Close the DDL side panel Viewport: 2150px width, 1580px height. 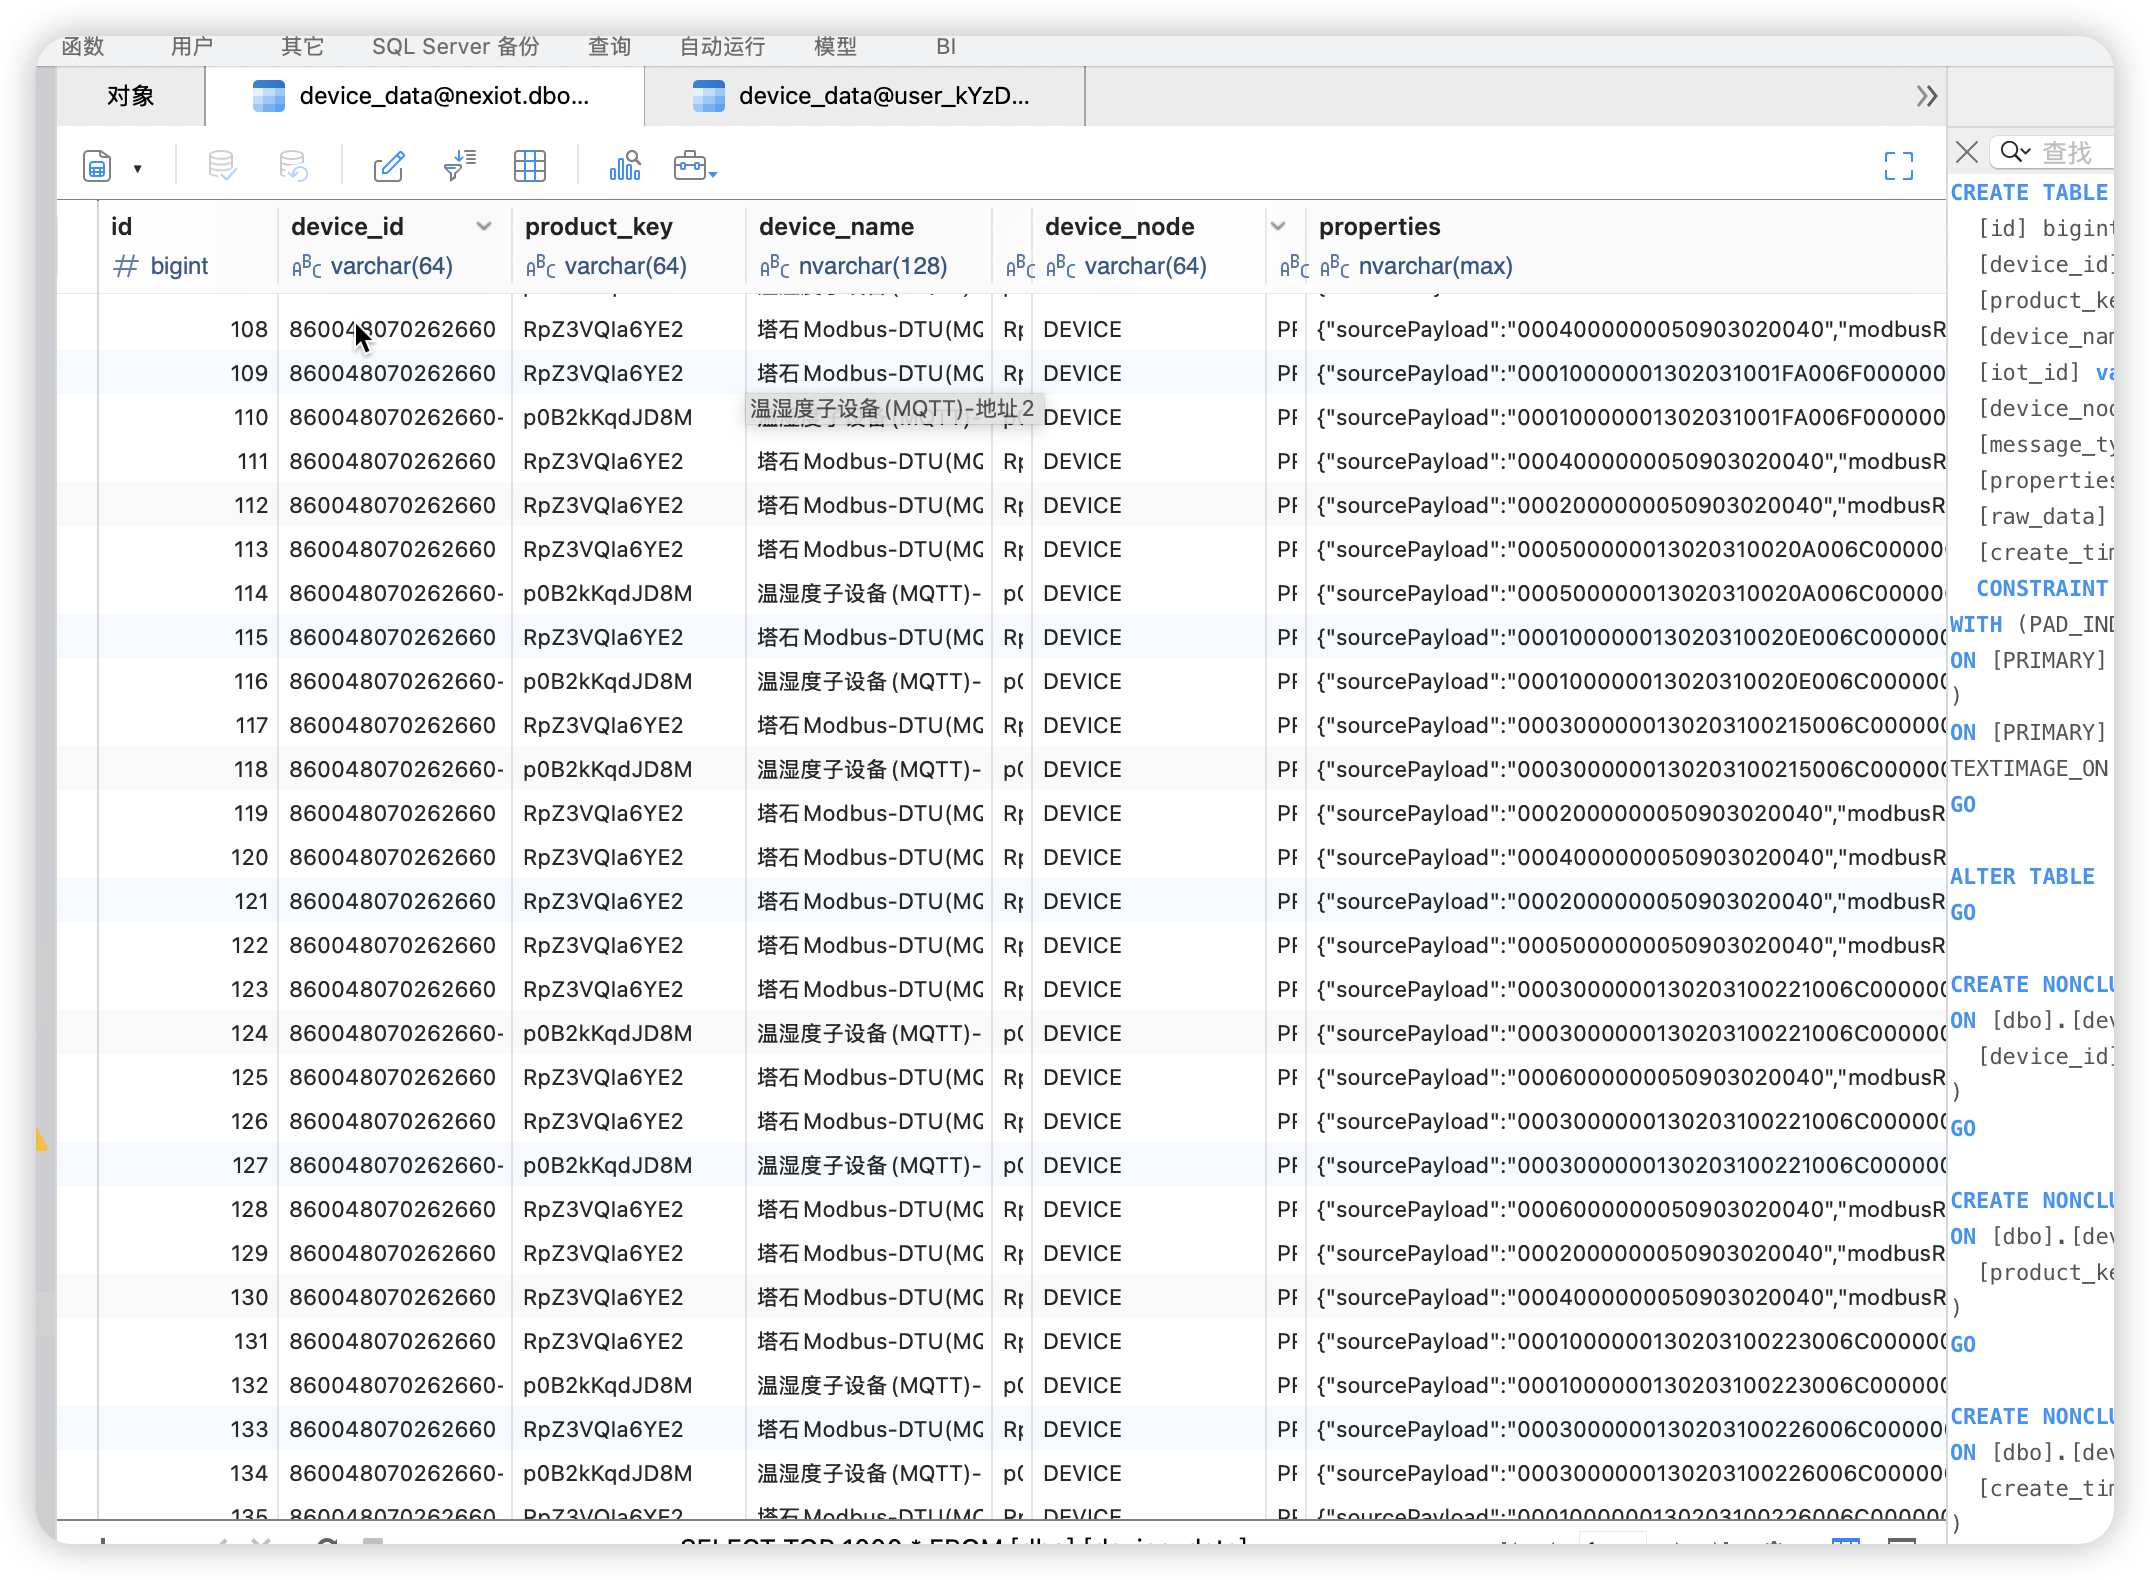tap(1966, 152)
